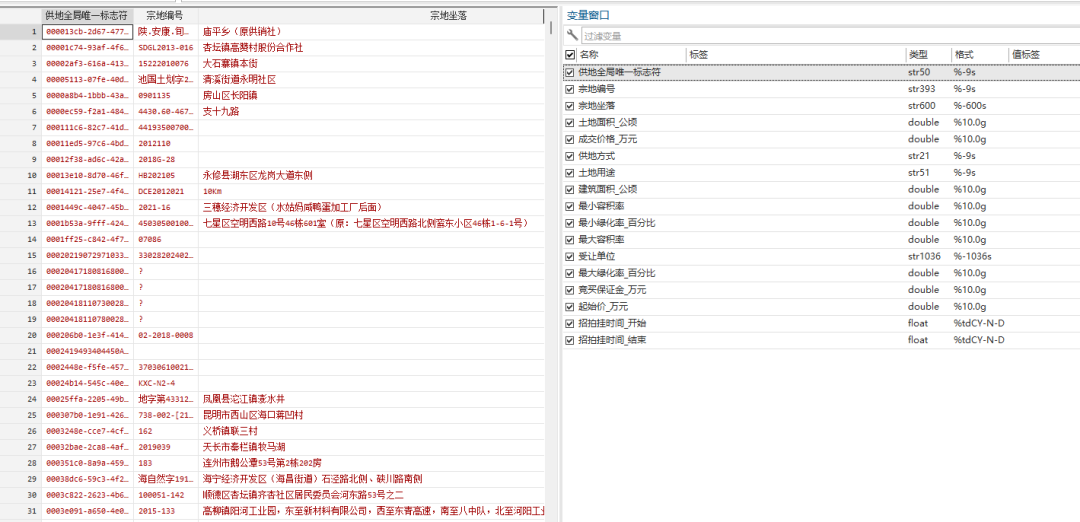Select cell 支十九路

pos(372,112)
